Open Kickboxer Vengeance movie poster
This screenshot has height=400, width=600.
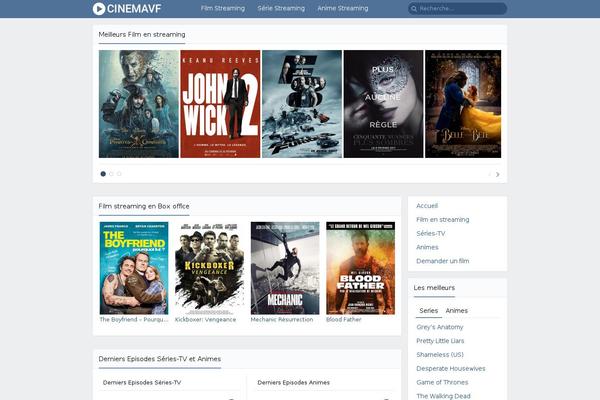point(209,268)
